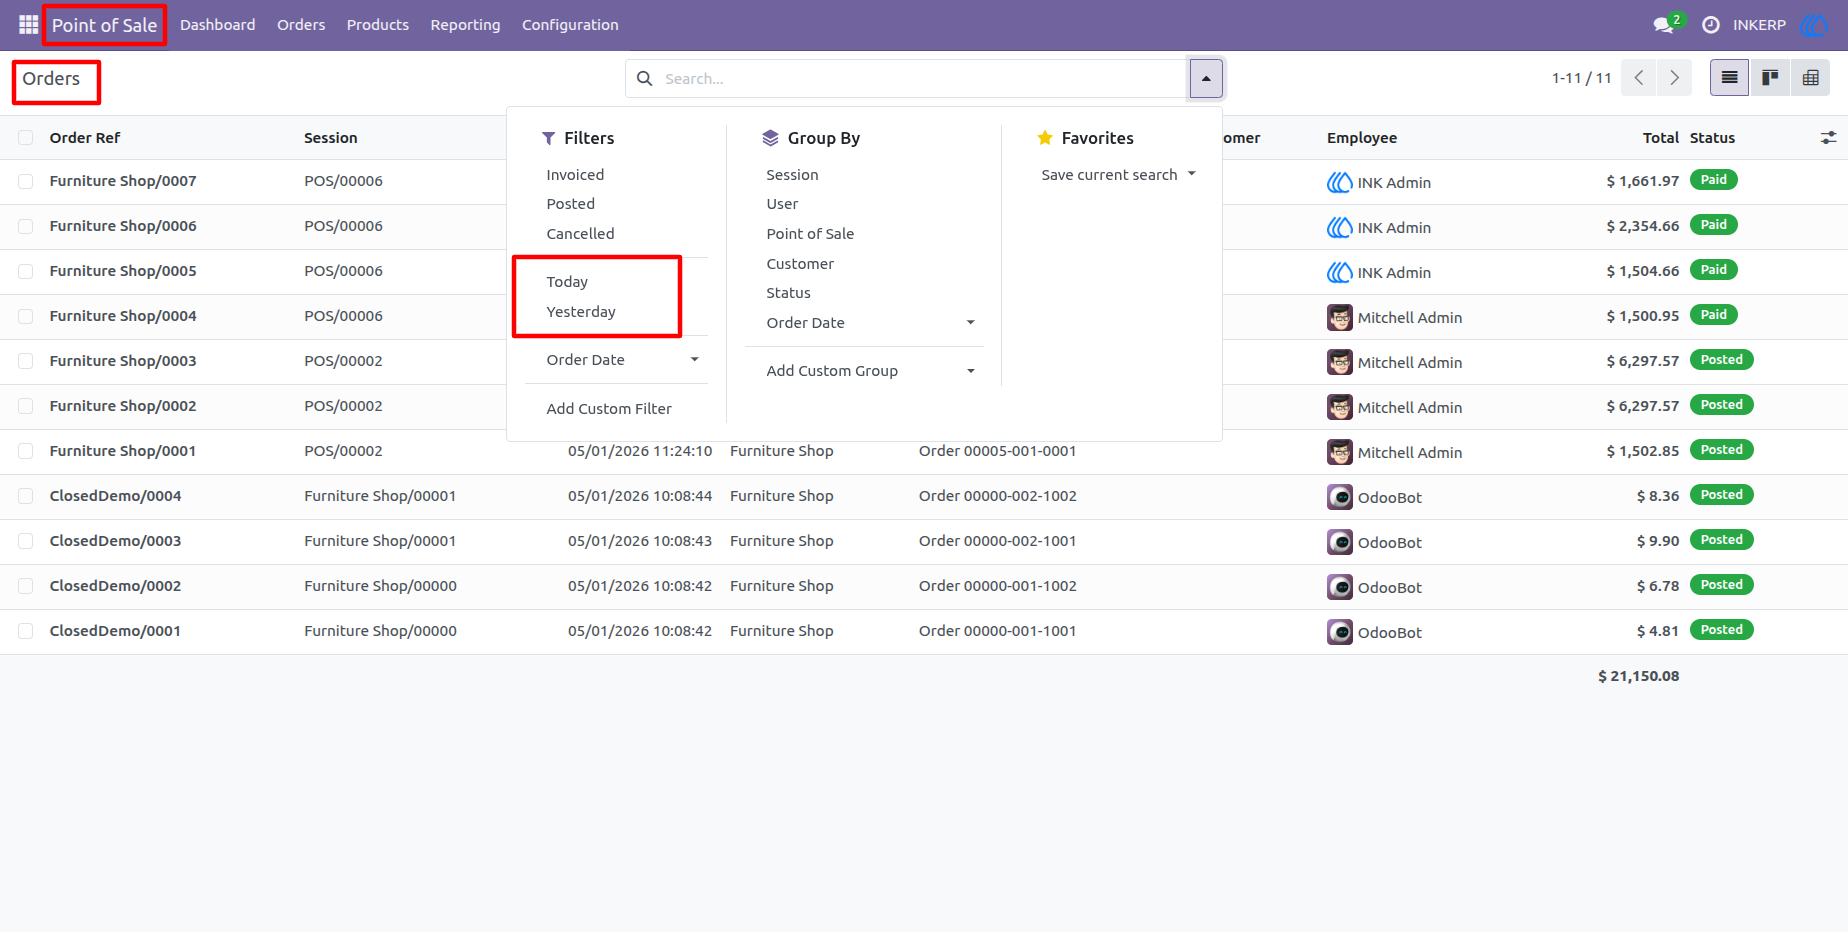Toggle the select-all orders checkbox
The height and width of the screenshot is (932, 1848).
(x=26, y=138)
